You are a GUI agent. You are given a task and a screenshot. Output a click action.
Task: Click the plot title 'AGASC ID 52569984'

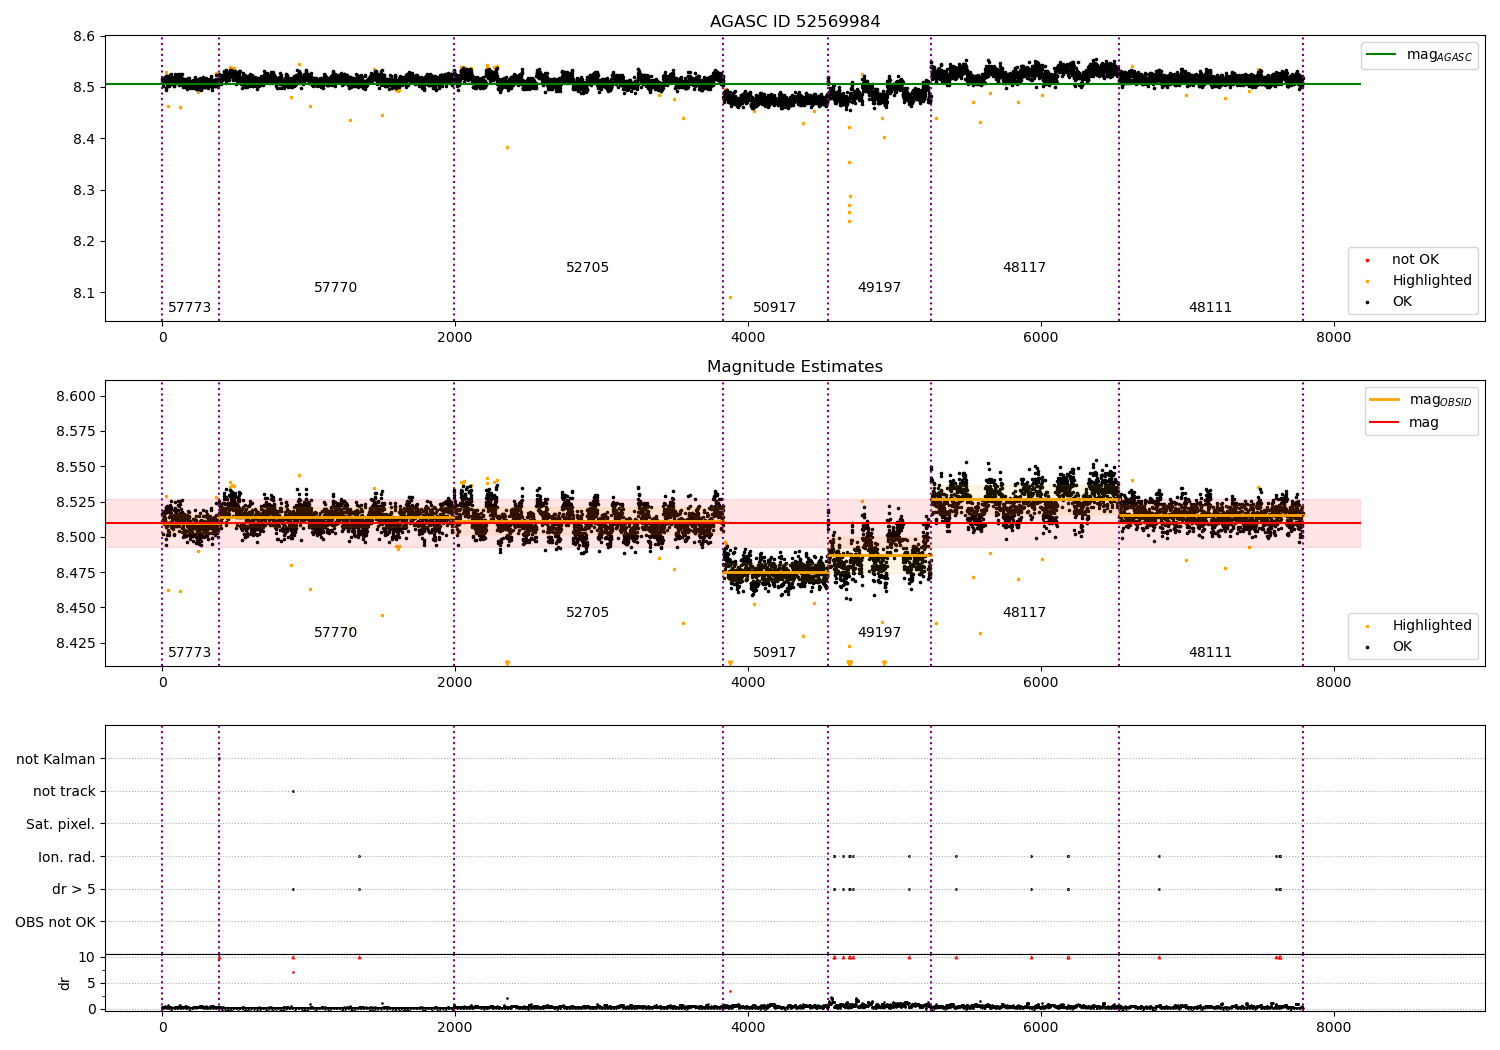(x=795, y=22)
